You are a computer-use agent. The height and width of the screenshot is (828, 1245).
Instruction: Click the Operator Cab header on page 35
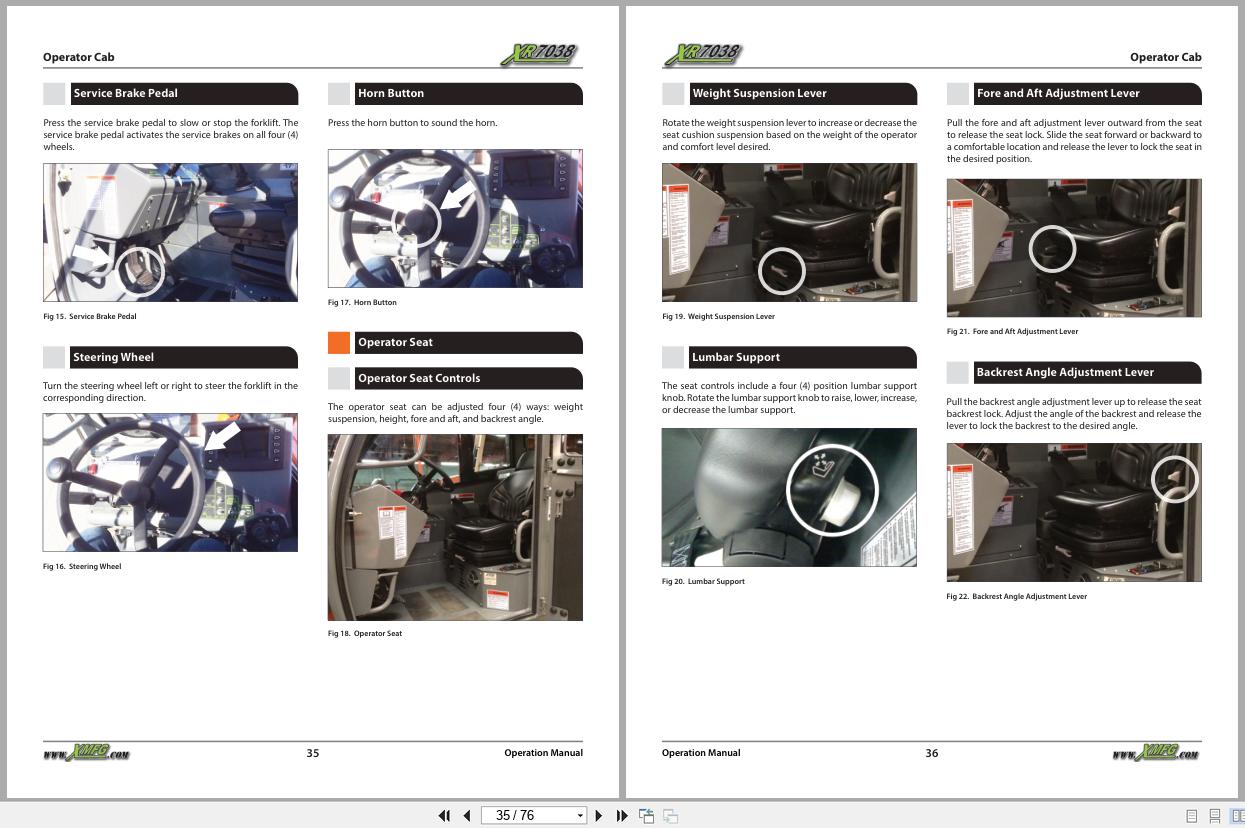click(78, 57)
